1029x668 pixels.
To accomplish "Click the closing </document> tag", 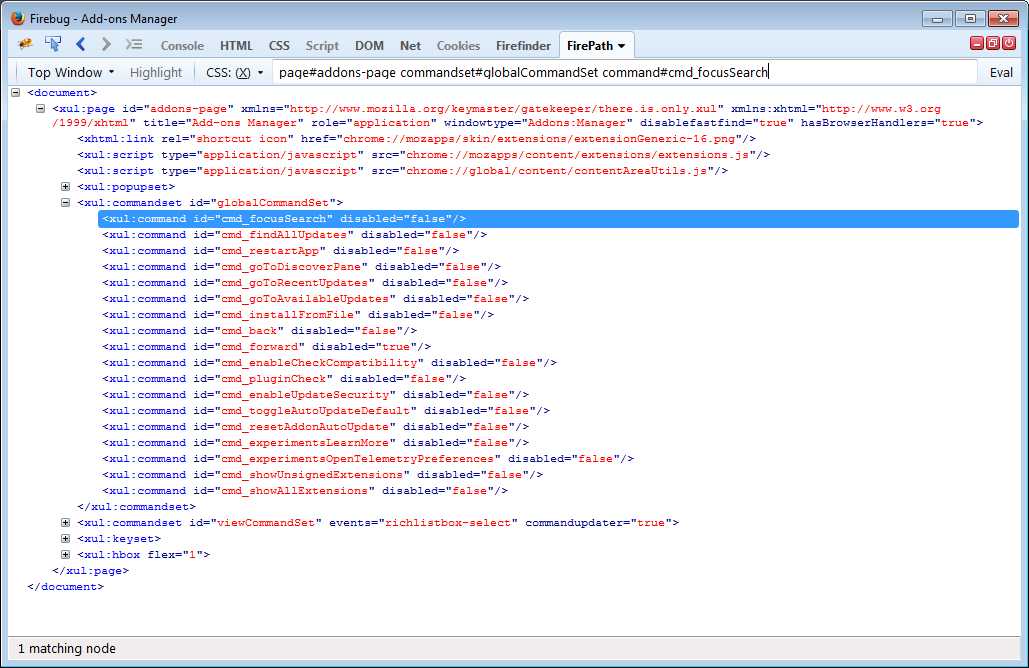I will tap(66, 587).
